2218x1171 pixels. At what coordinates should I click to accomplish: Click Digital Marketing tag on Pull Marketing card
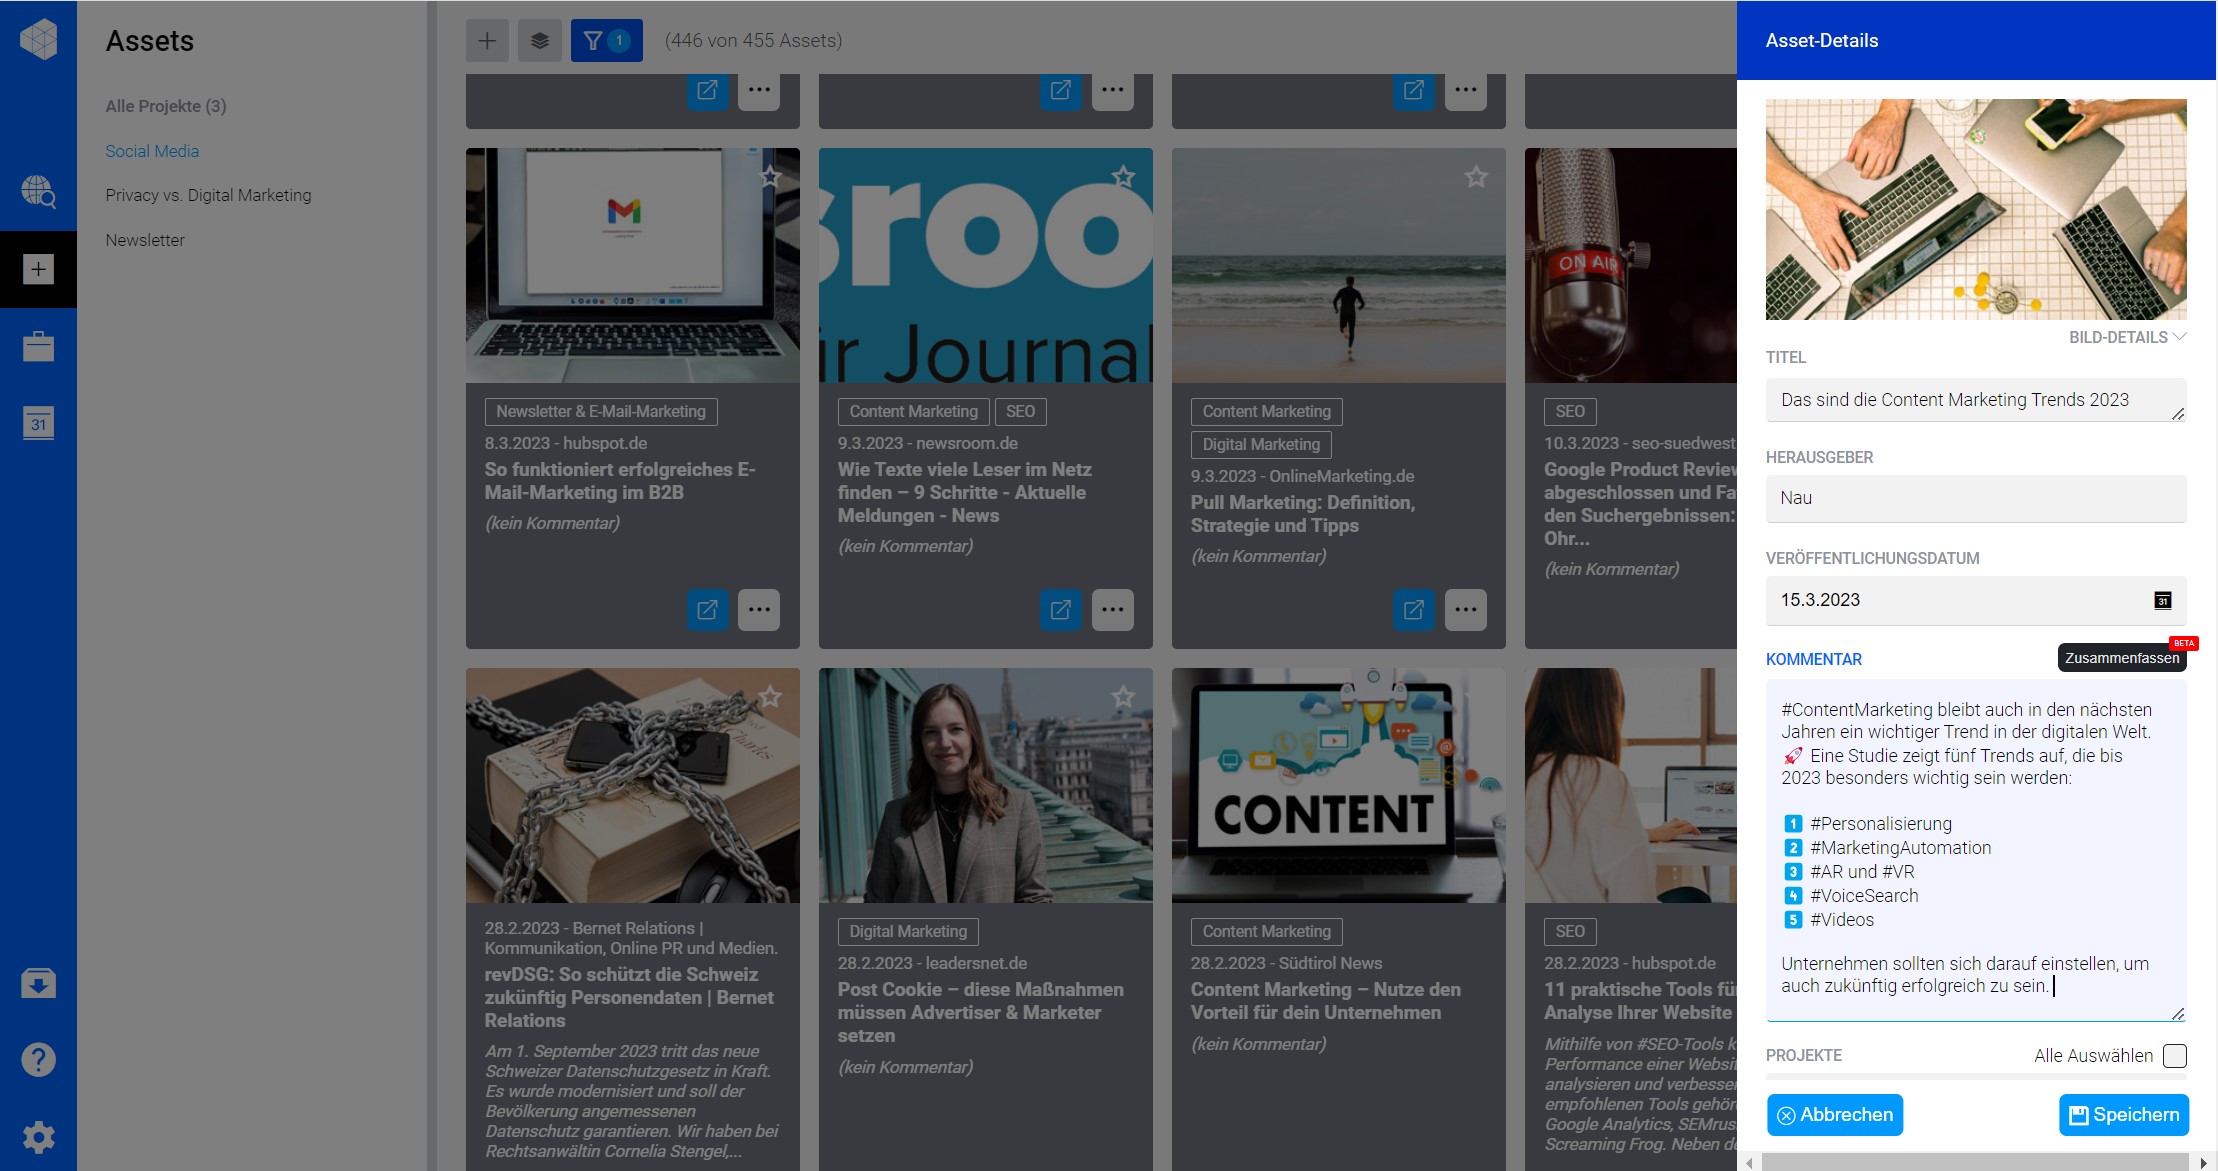pyautogui.click(x=1261, y=445)
